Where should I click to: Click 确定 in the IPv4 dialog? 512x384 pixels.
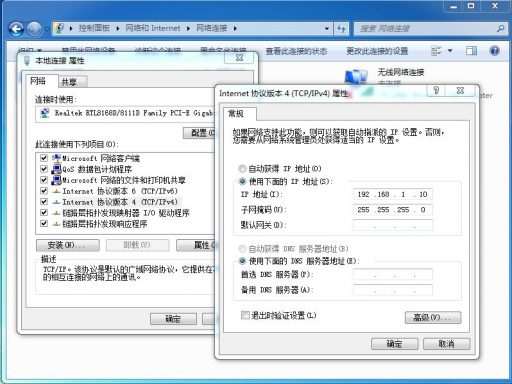(x=395, y=344)
